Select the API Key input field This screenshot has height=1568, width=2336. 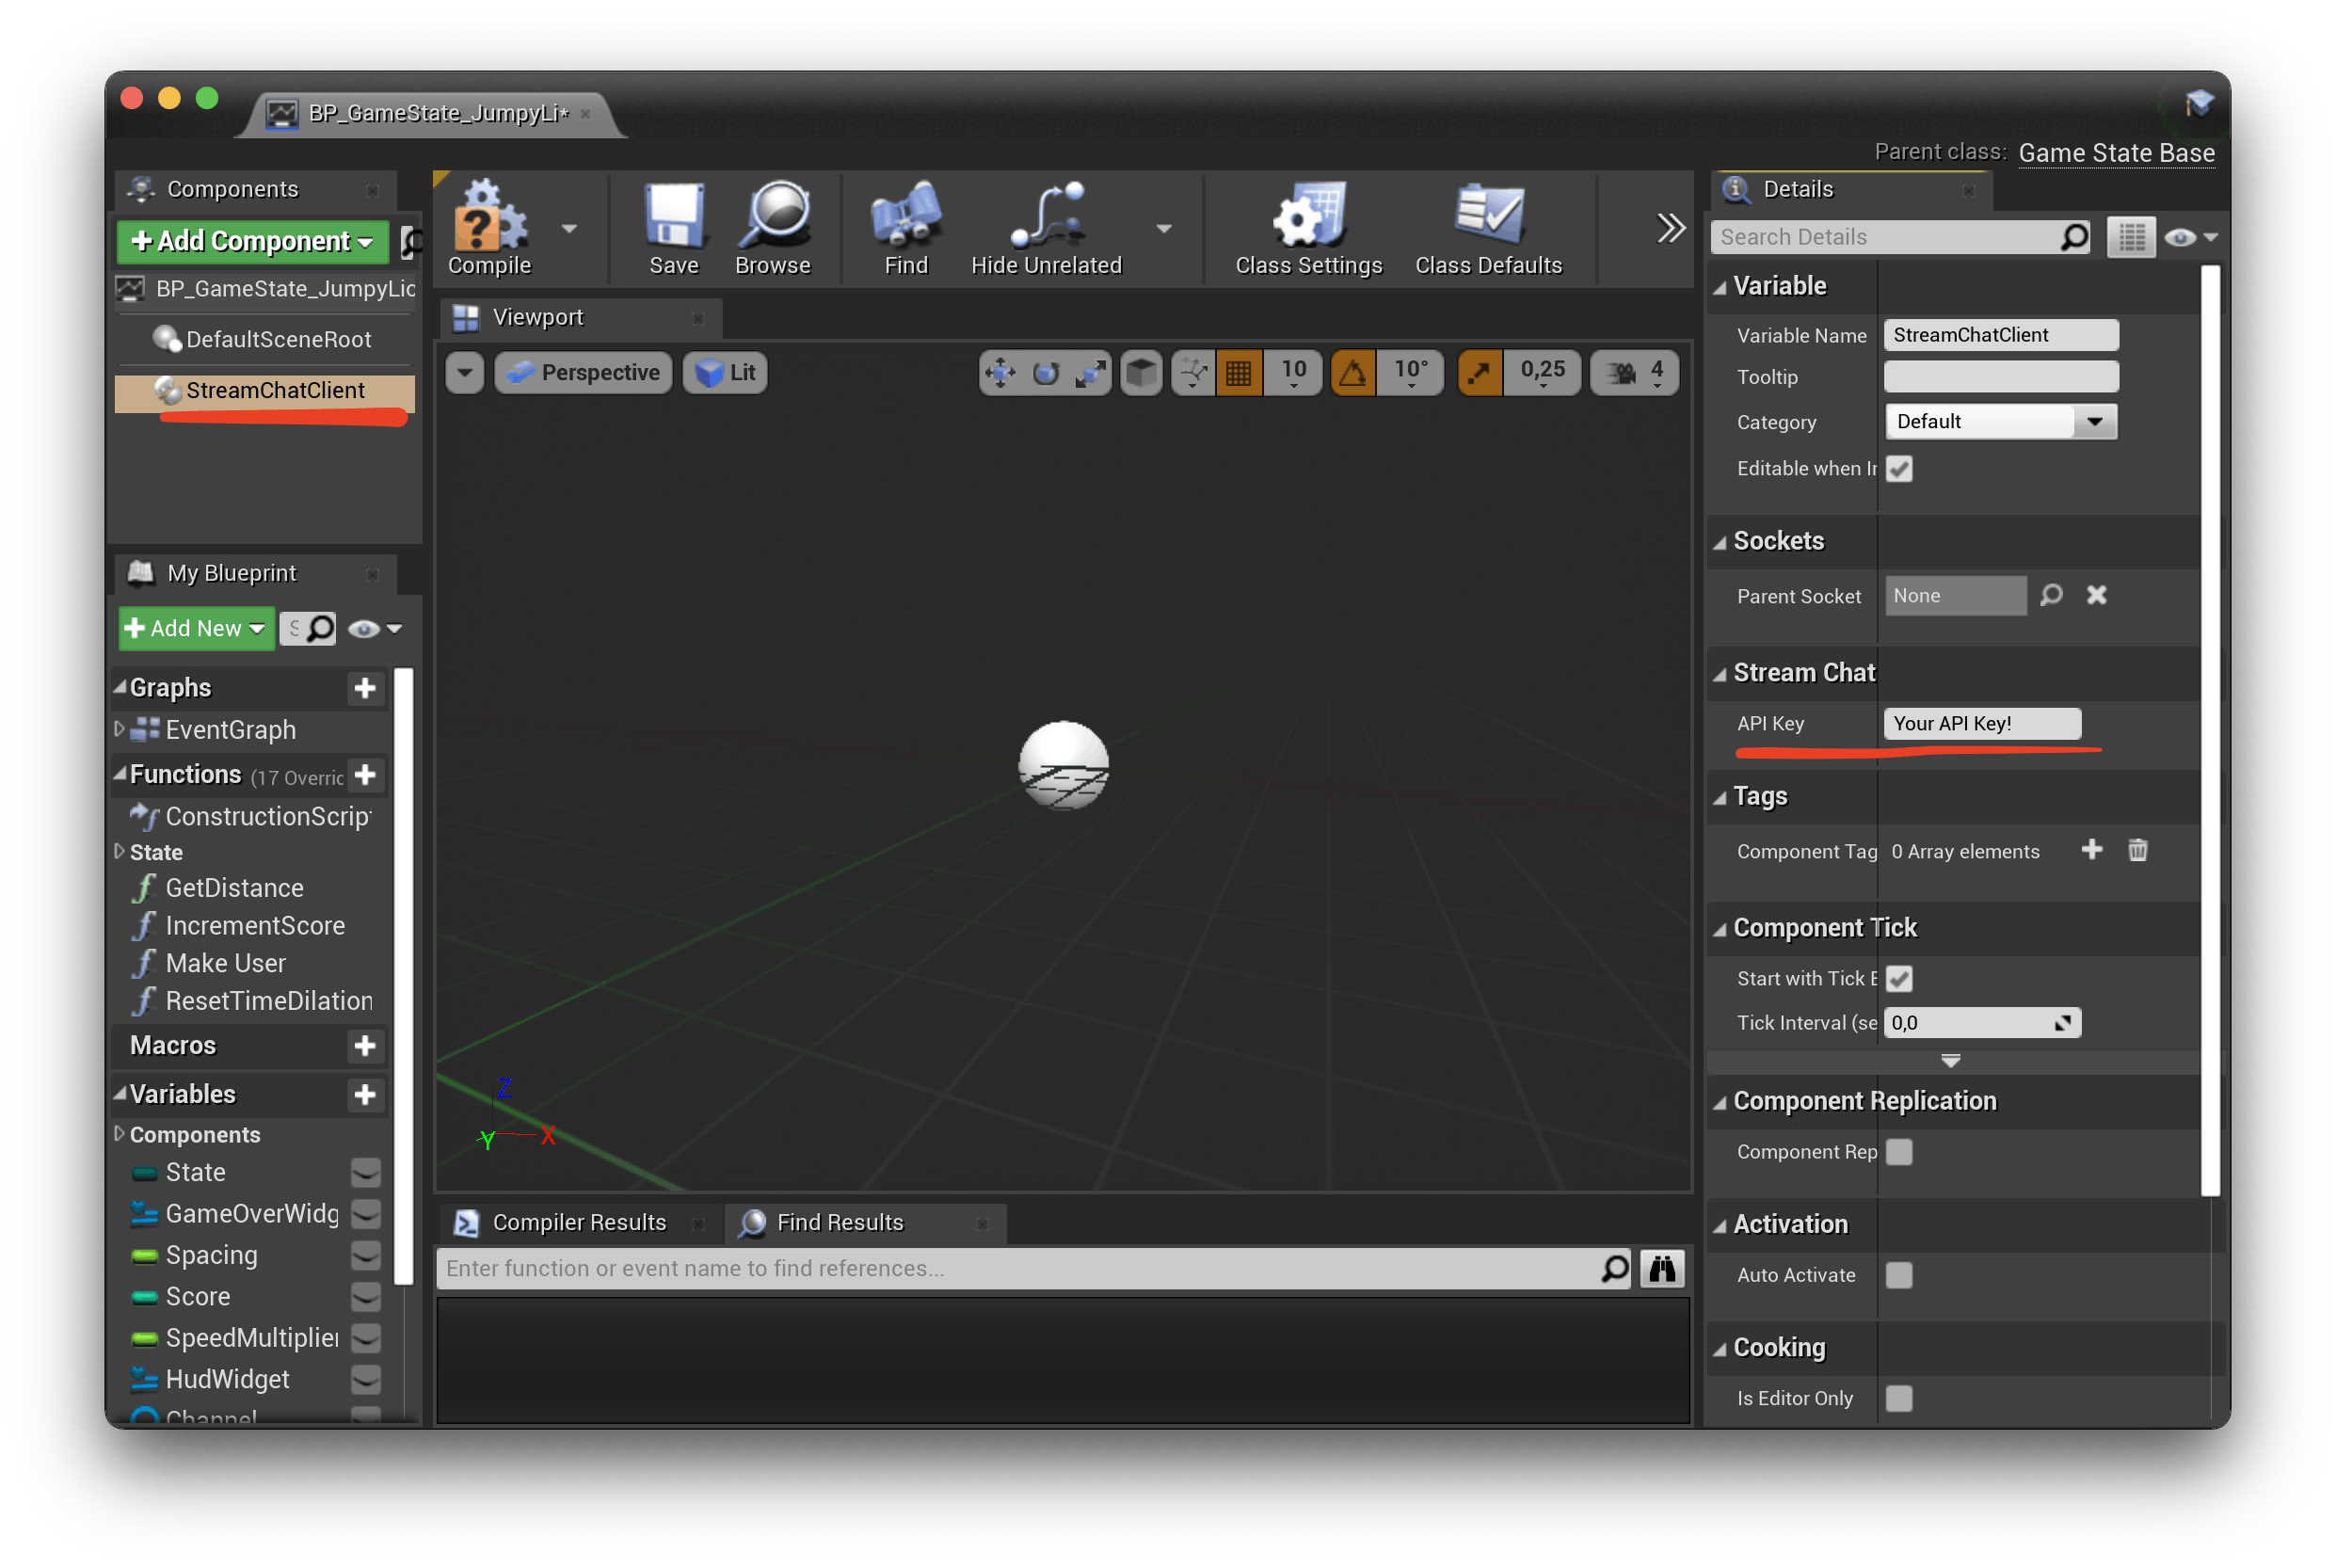click(1982, 721)
